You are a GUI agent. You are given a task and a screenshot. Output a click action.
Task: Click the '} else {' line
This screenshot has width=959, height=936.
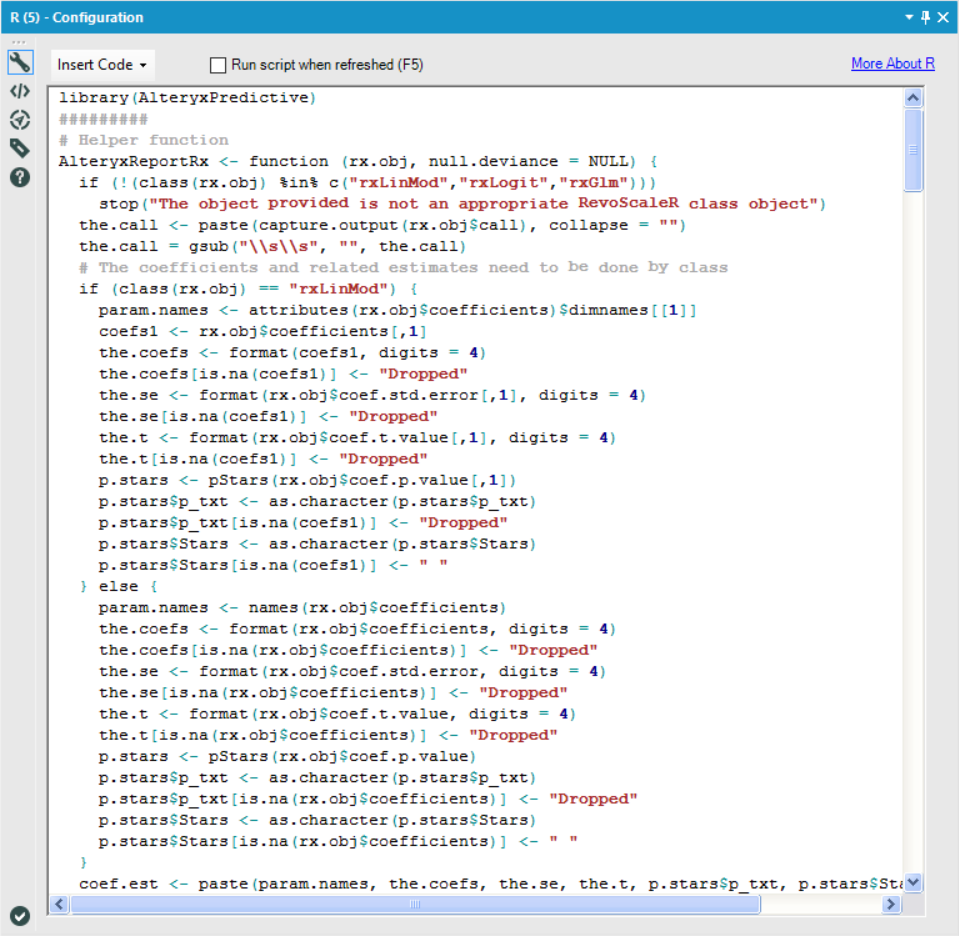[x=119, y=586]
